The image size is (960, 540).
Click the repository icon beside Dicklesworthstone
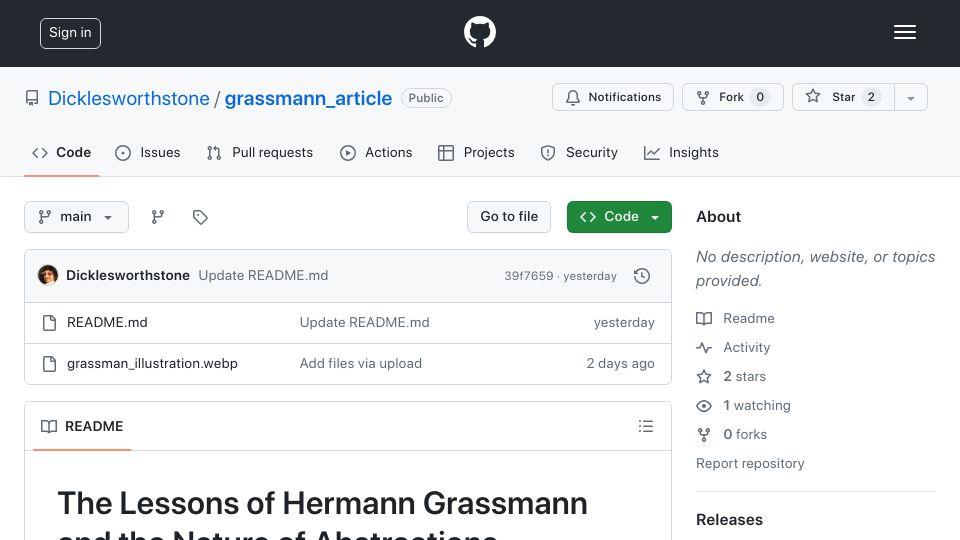pos(32,98)
